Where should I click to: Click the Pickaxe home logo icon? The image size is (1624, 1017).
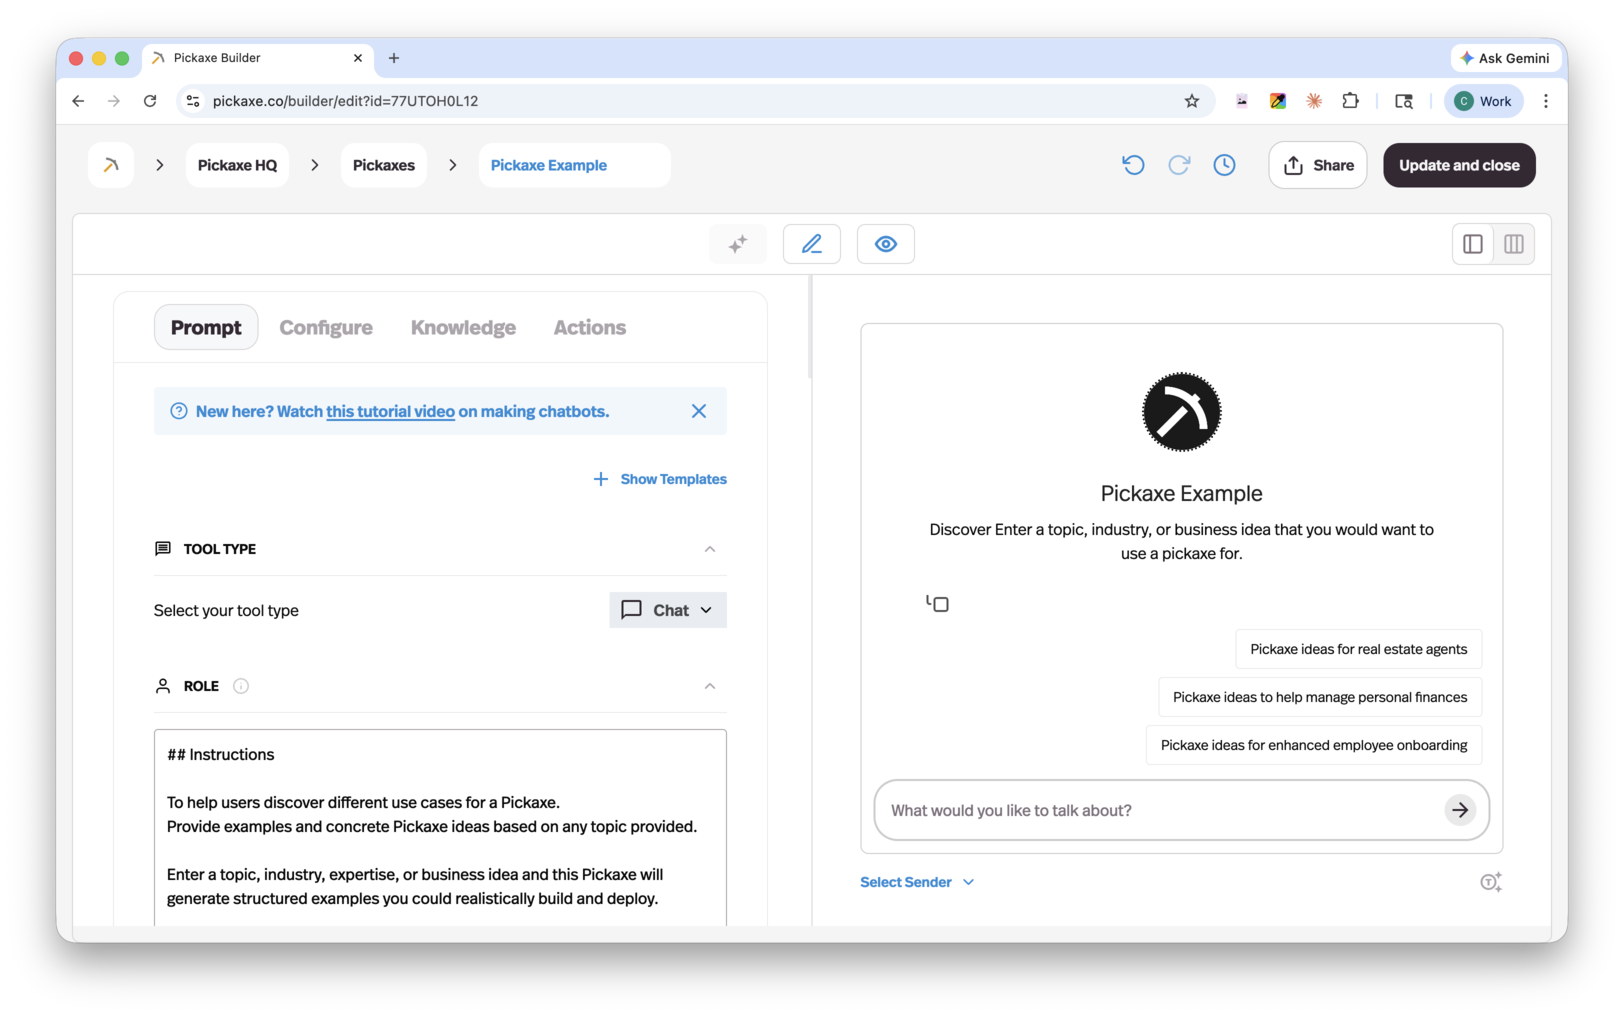coord(111,165)
